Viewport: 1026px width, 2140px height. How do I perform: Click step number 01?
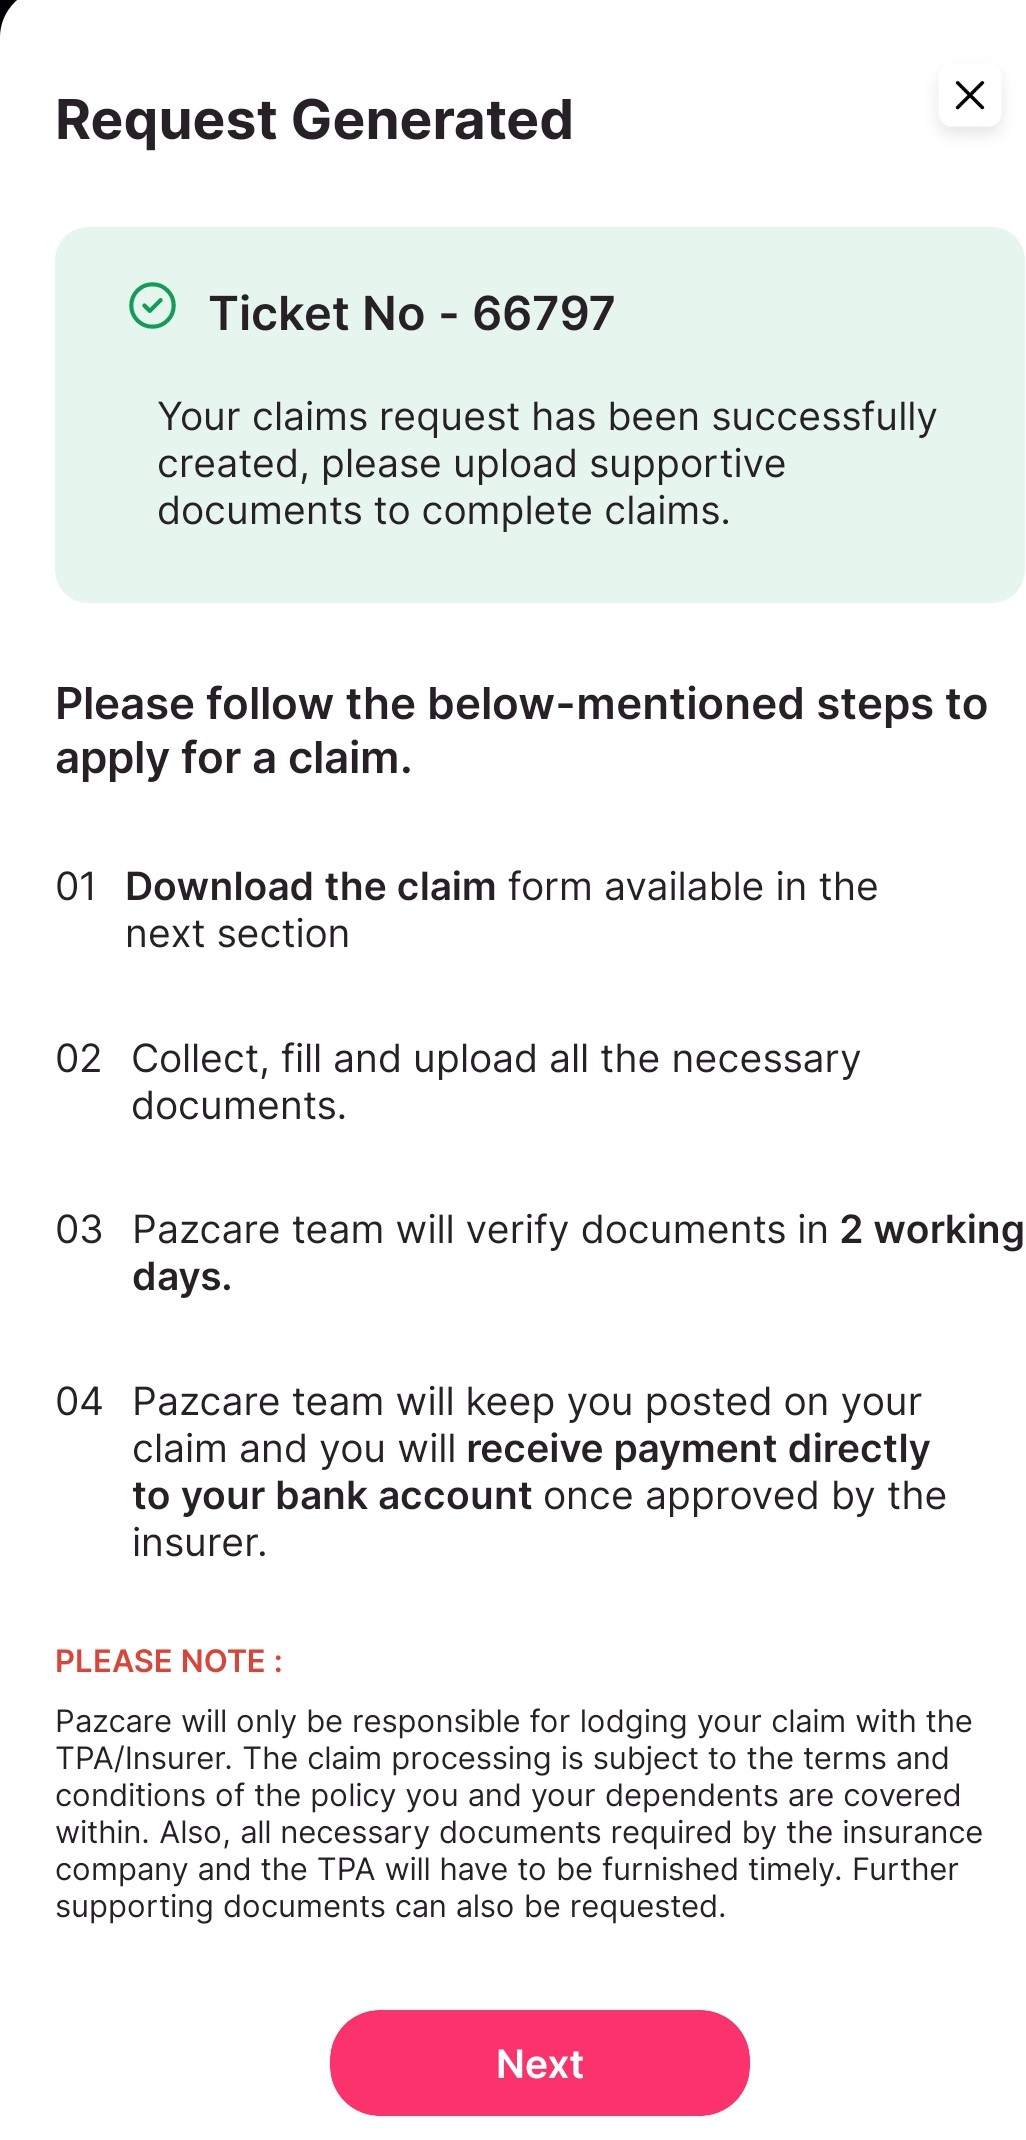tap(76, 887)
